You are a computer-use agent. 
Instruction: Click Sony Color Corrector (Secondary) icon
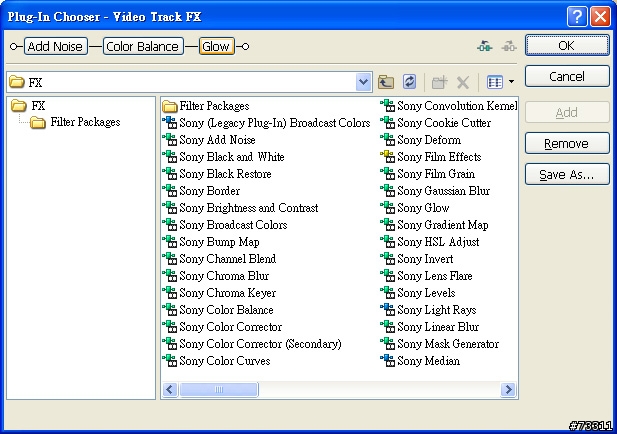click(170, 344)
